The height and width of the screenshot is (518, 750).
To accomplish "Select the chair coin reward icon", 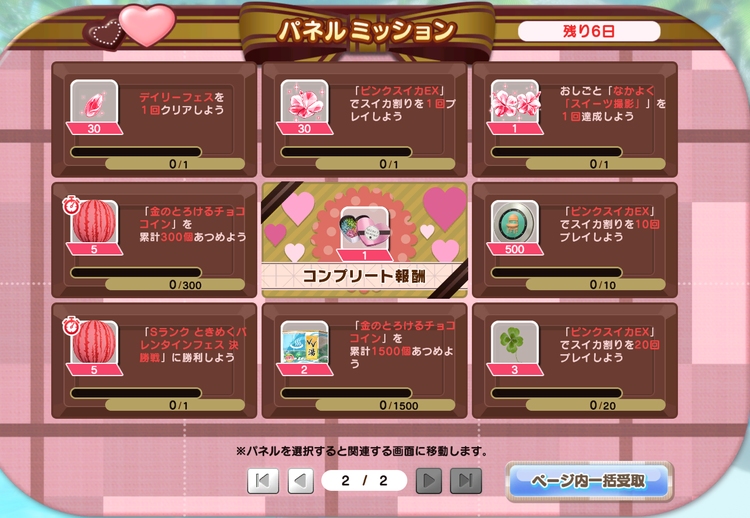I will (515, 222).
